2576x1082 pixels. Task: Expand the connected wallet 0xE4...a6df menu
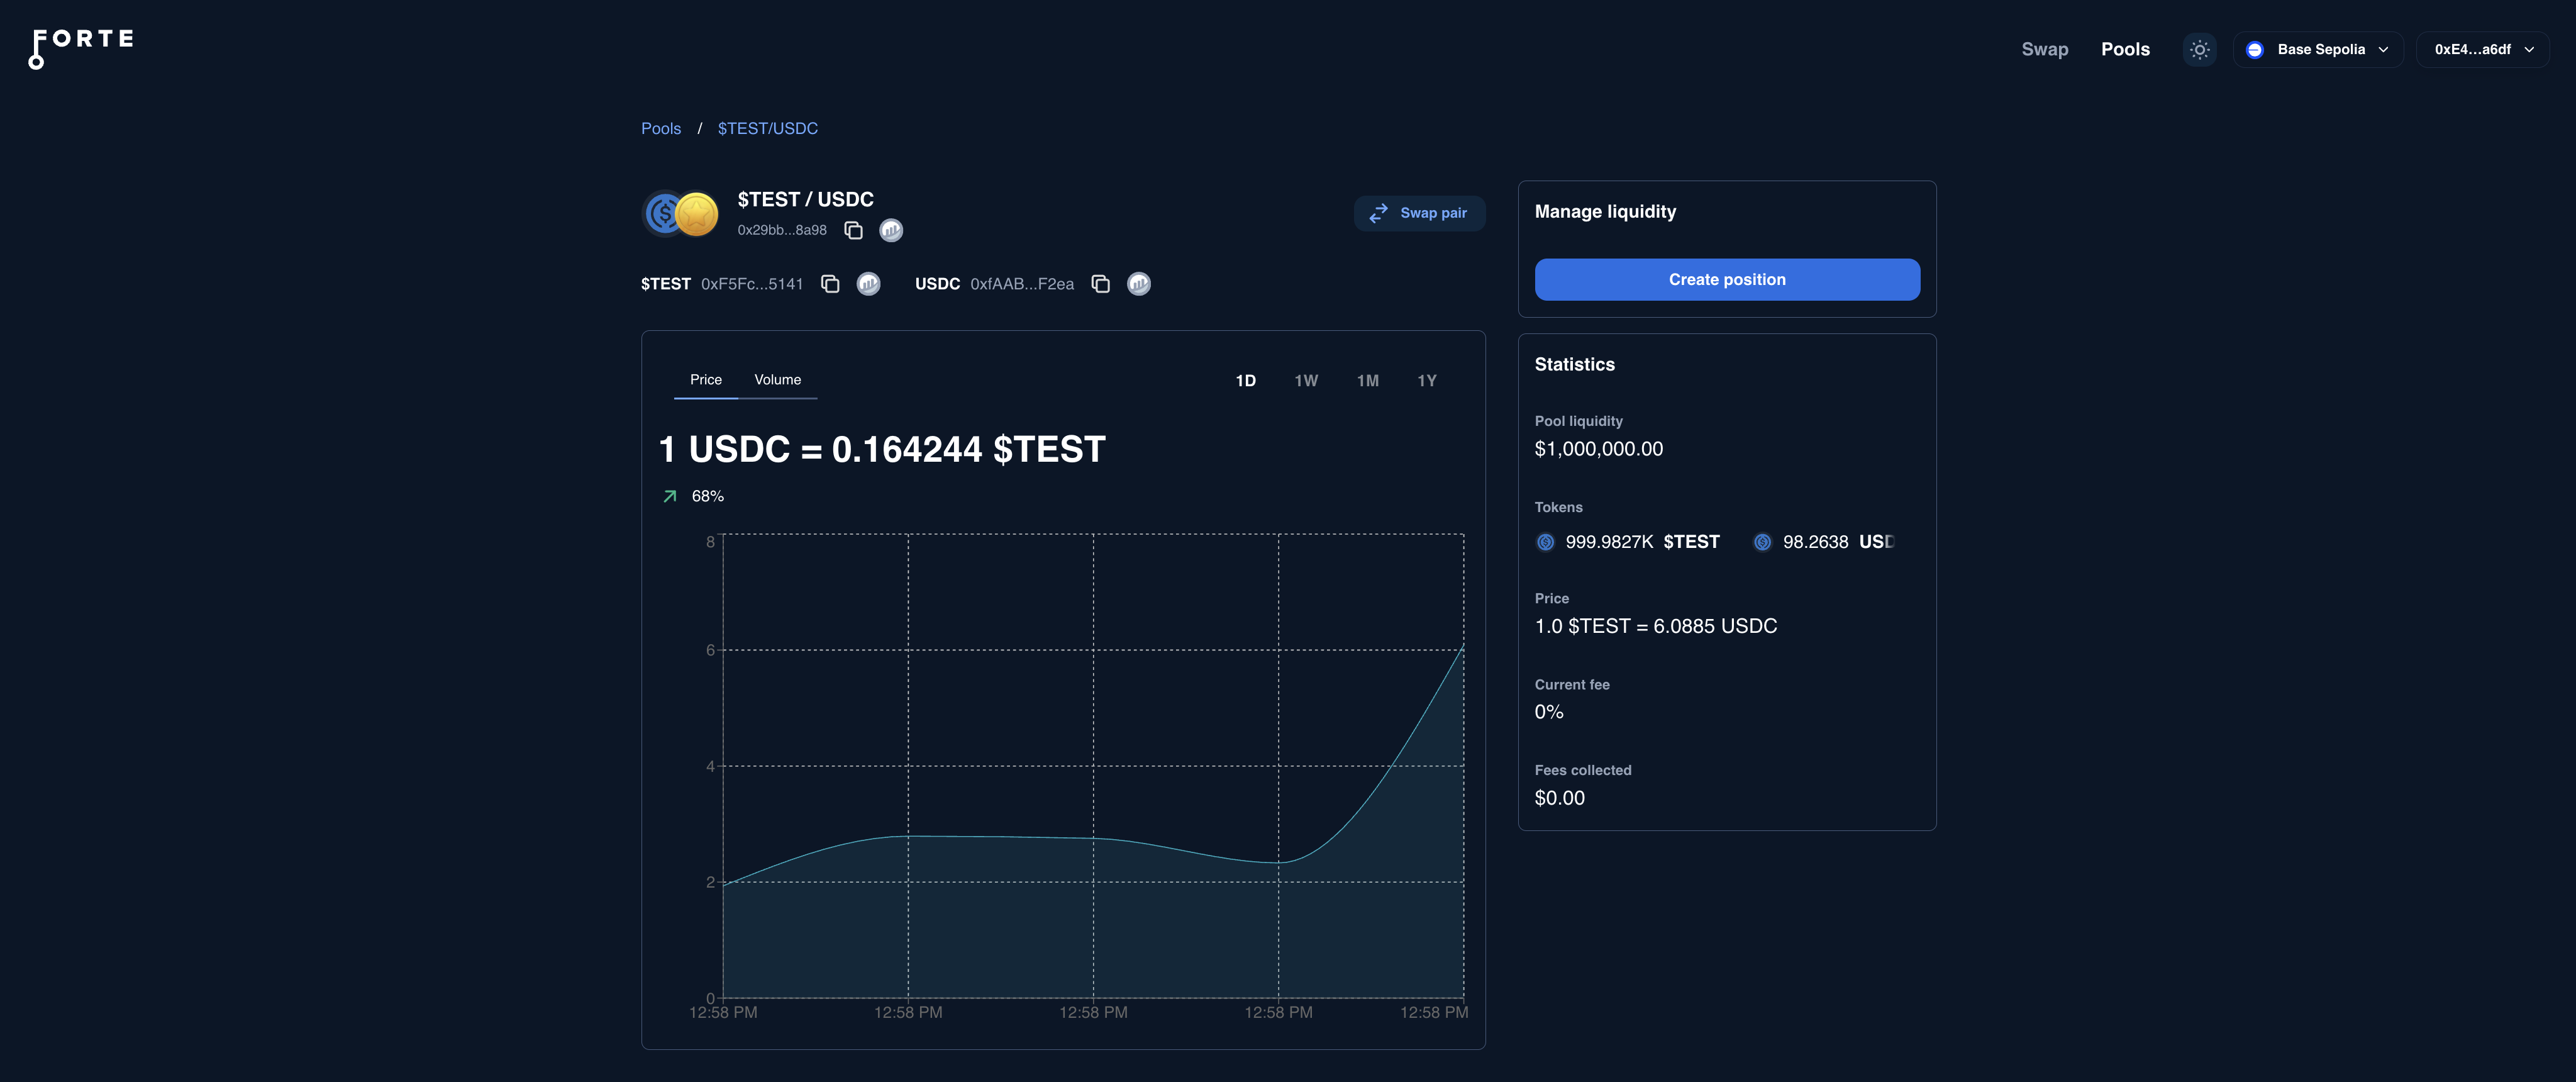click(x=2483, y=49)
